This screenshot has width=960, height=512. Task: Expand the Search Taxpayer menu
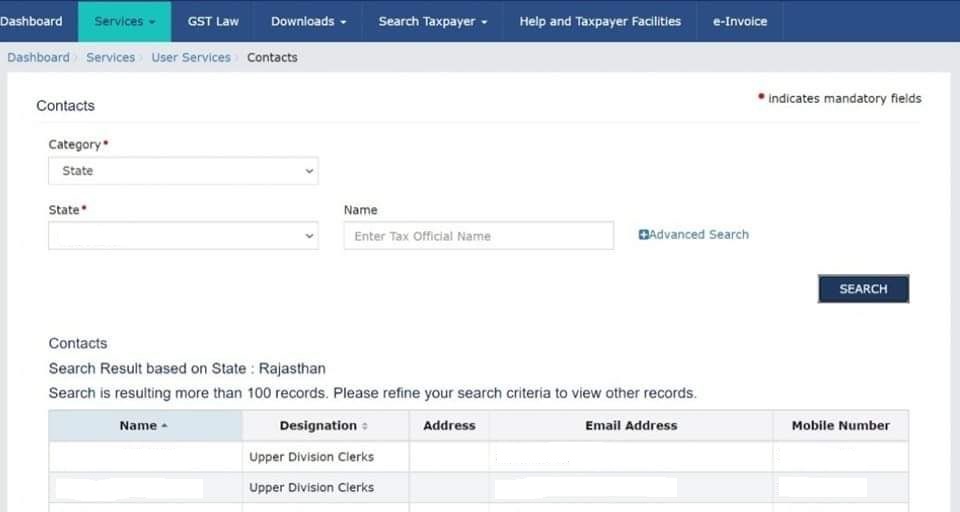[x=433, y=21]
